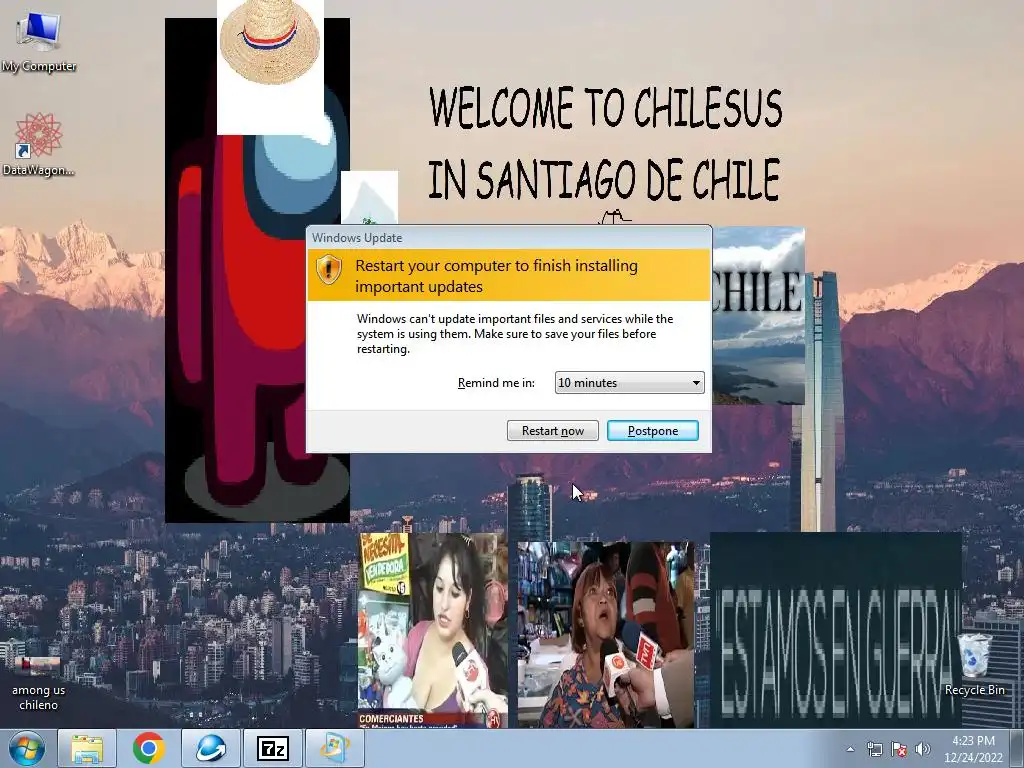The width and height of the screenshot is (1024, 768).
Task: Show hidden tray icons arrow
Action: click(x=850, y=749)
